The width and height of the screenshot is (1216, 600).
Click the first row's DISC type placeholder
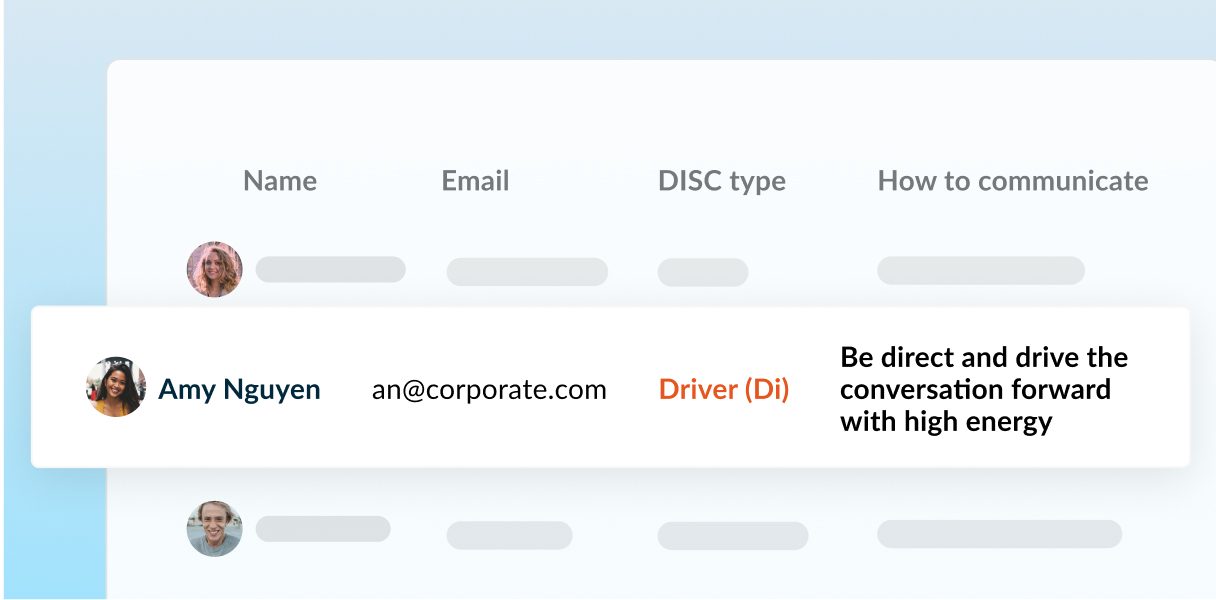click(x=702, y=272)
